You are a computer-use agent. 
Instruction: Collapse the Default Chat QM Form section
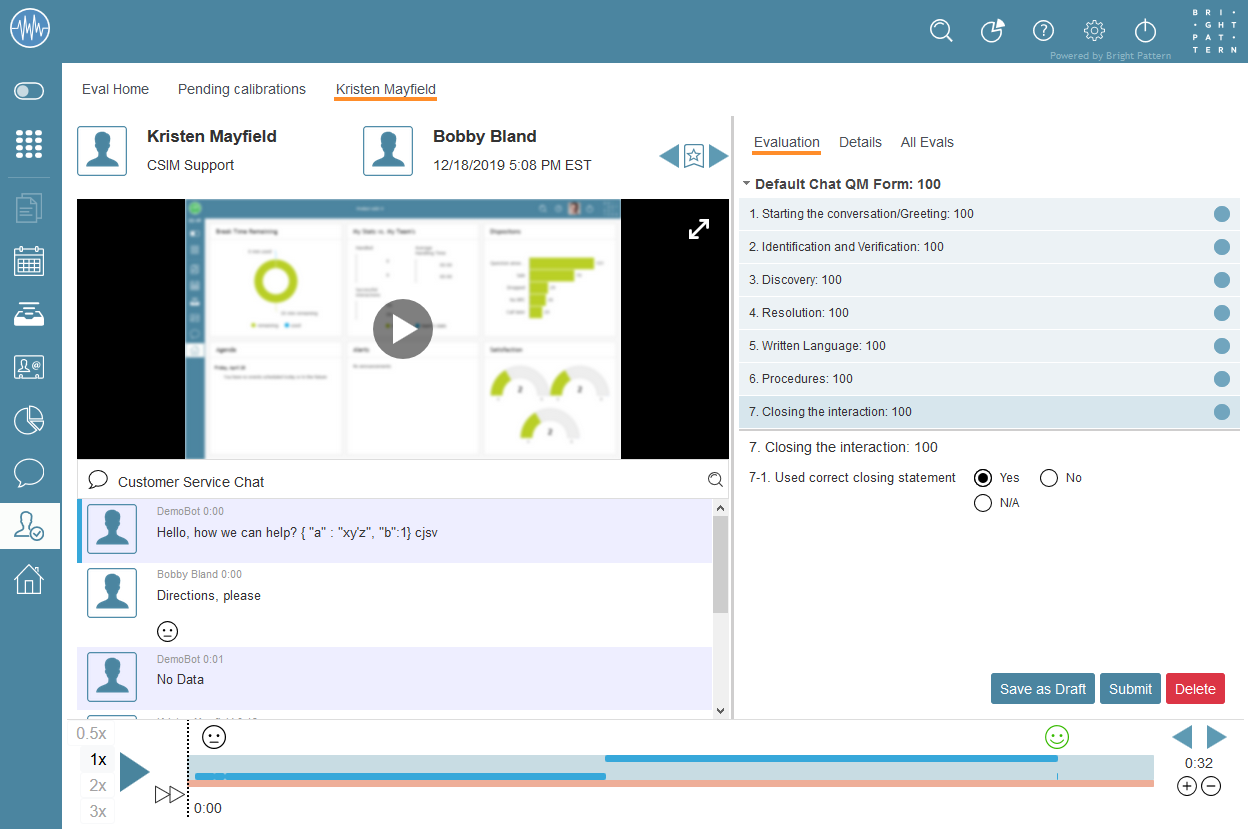[747, 184]
